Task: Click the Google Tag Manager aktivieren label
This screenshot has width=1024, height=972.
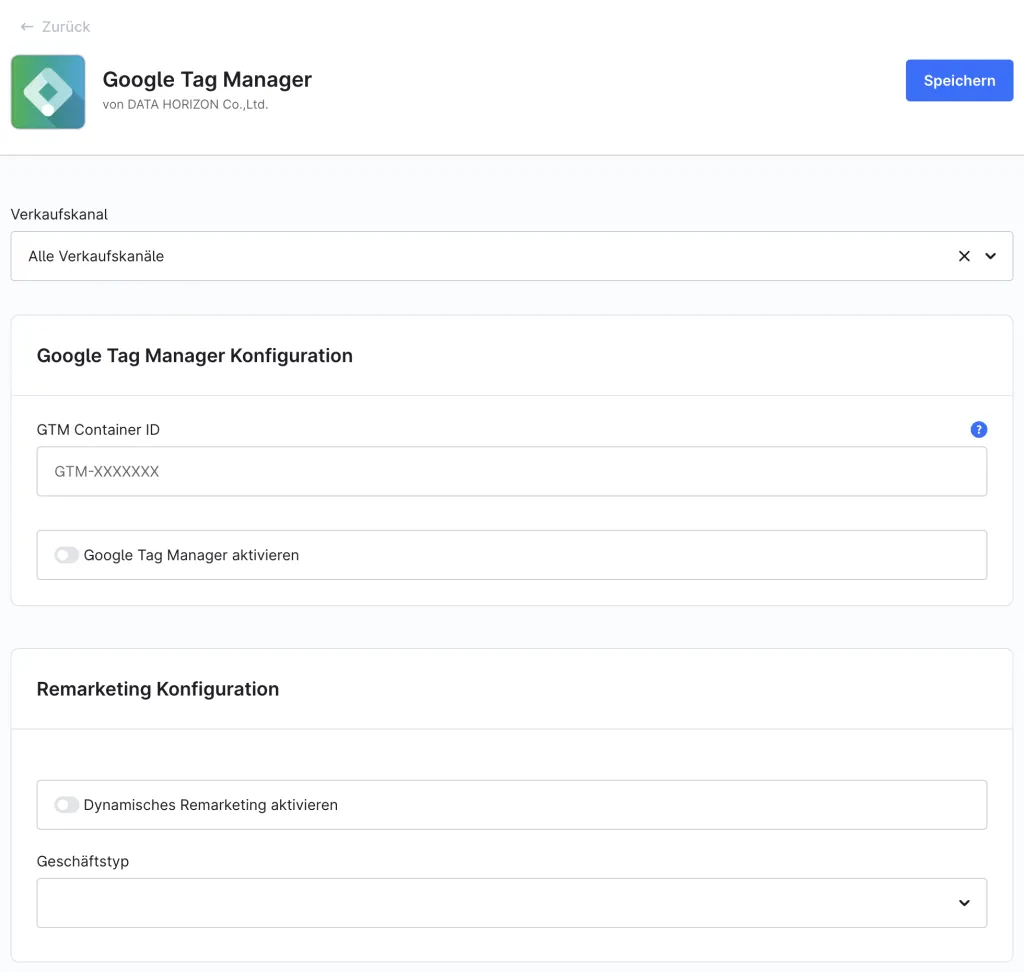Action: pyautogui.click(x=191, y=555)
